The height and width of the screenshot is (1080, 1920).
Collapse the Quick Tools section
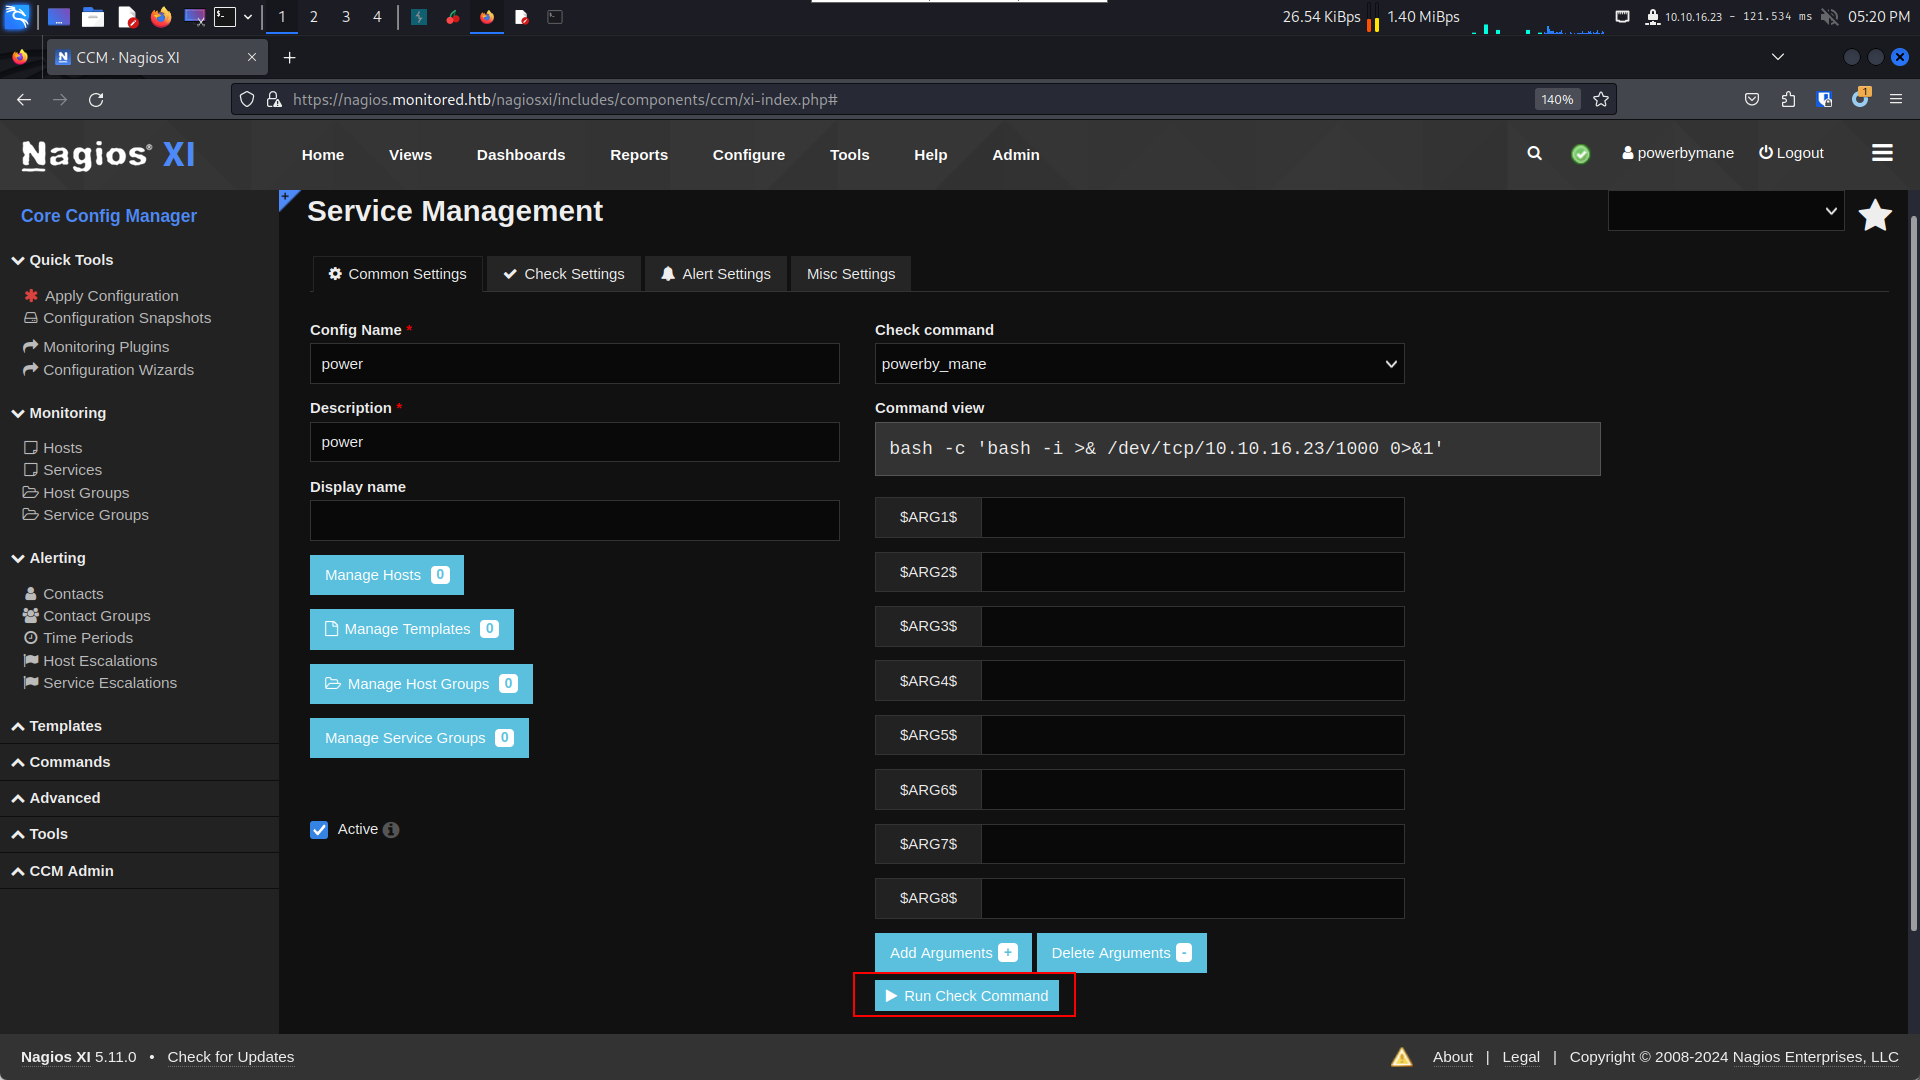click(64, 260)
